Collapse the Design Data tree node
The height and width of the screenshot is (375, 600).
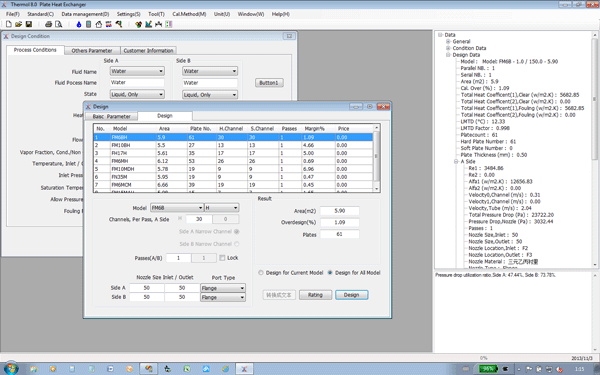pyautogui.click(x=448, y=55)
